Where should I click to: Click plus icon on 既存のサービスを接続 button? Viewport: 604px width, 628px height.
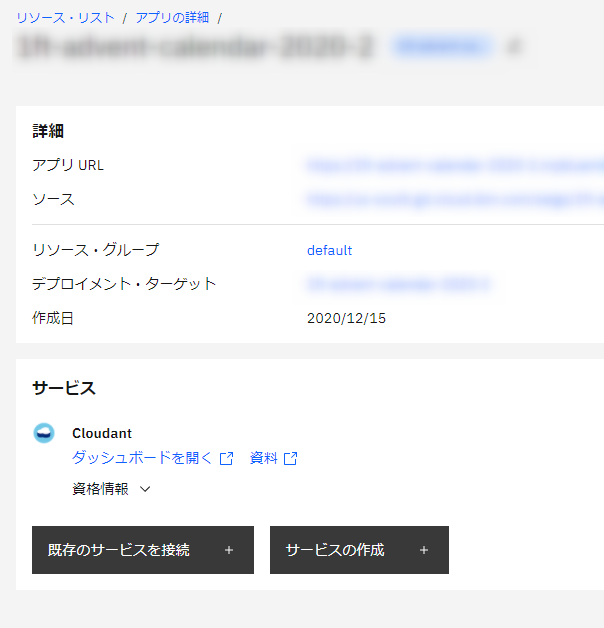click(229, 550)
